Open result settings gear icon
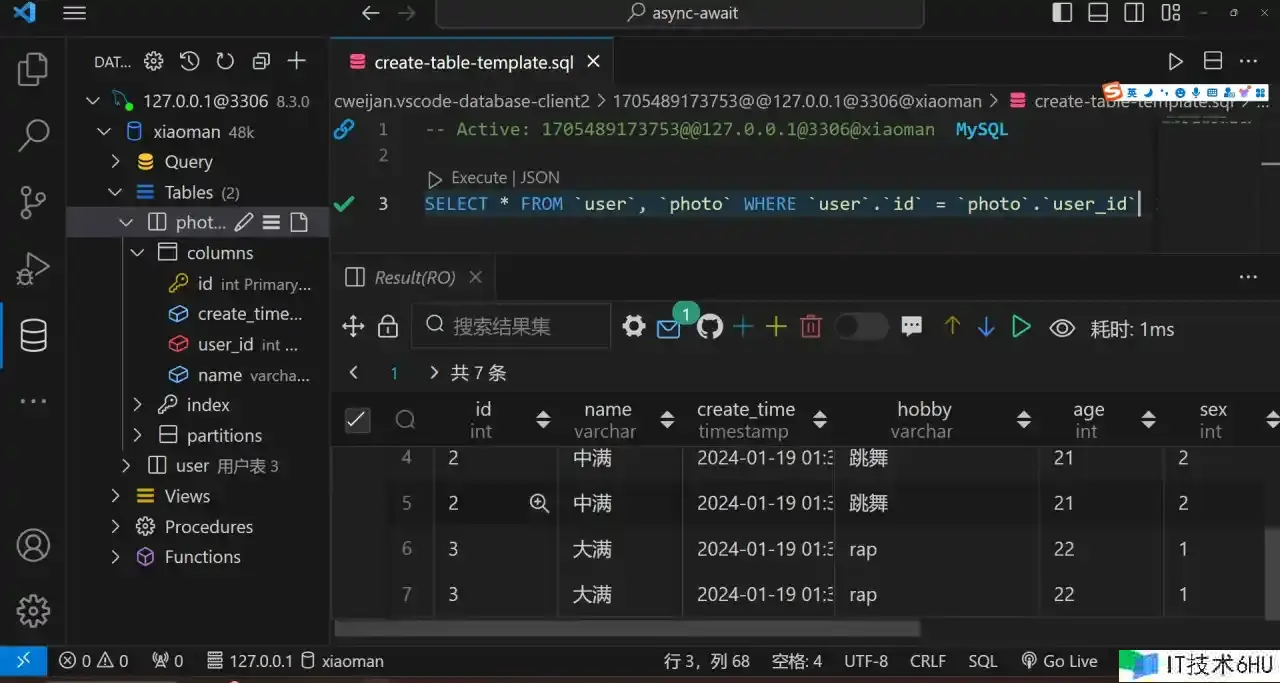The width and height of the screenshot is (1280, 683). pos(634,327)
